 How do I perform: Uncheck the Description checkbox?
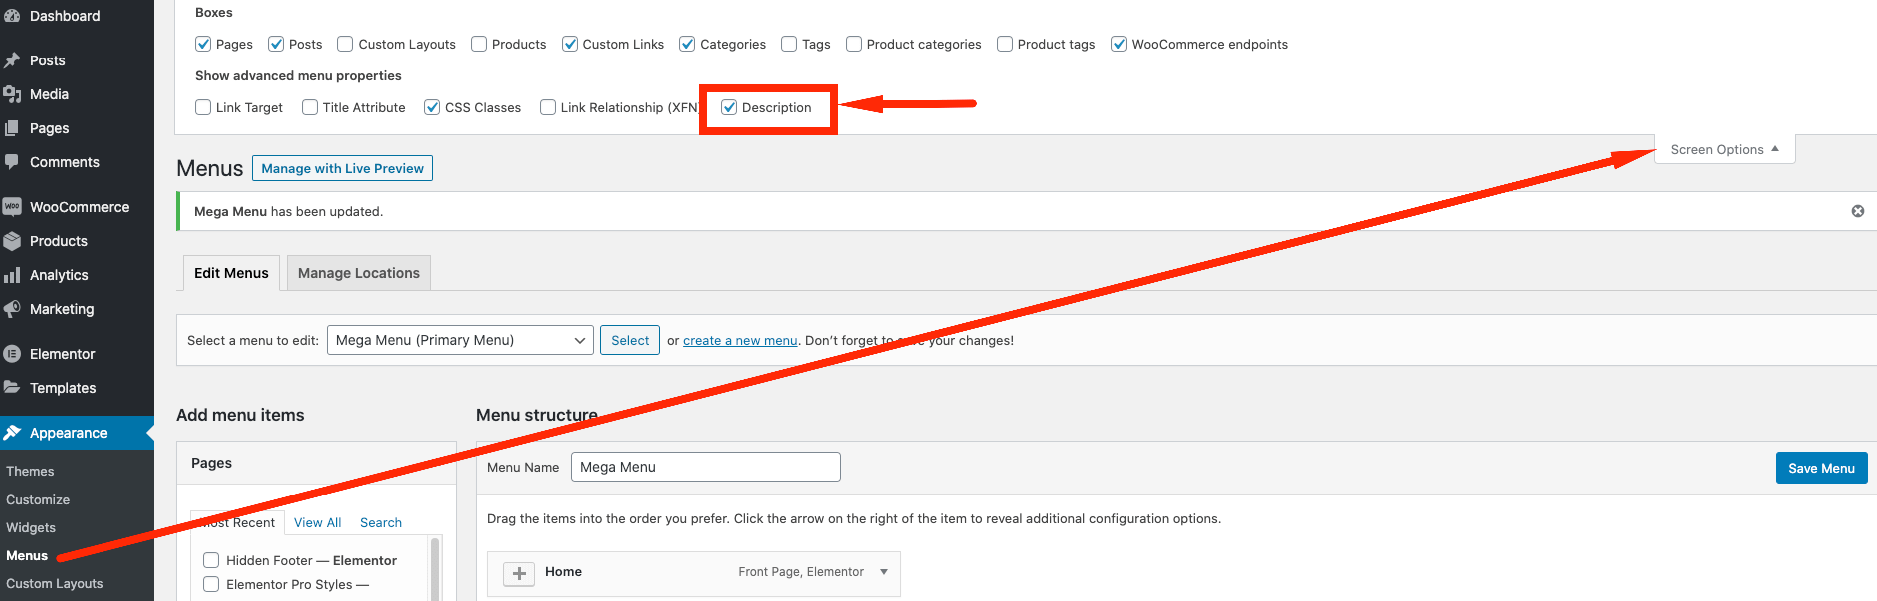(729, 107)
